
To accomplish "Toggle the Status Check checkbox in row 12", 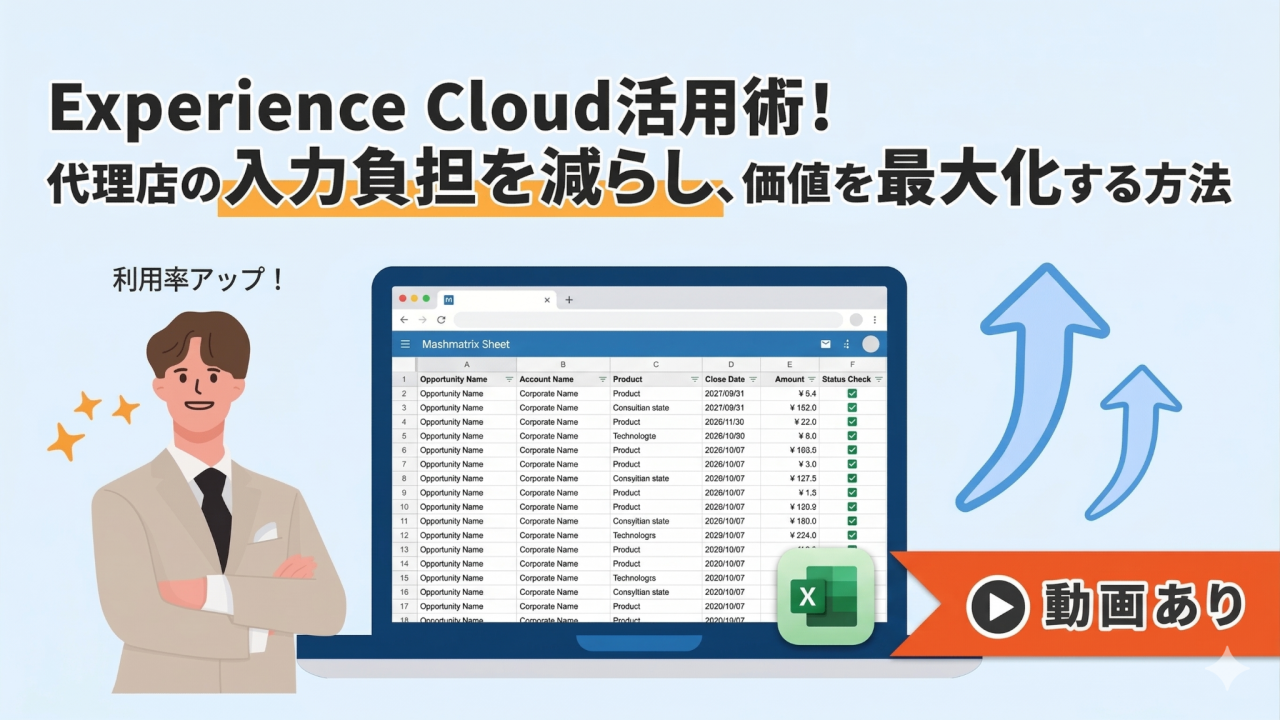I will click(x=852, y=535).
